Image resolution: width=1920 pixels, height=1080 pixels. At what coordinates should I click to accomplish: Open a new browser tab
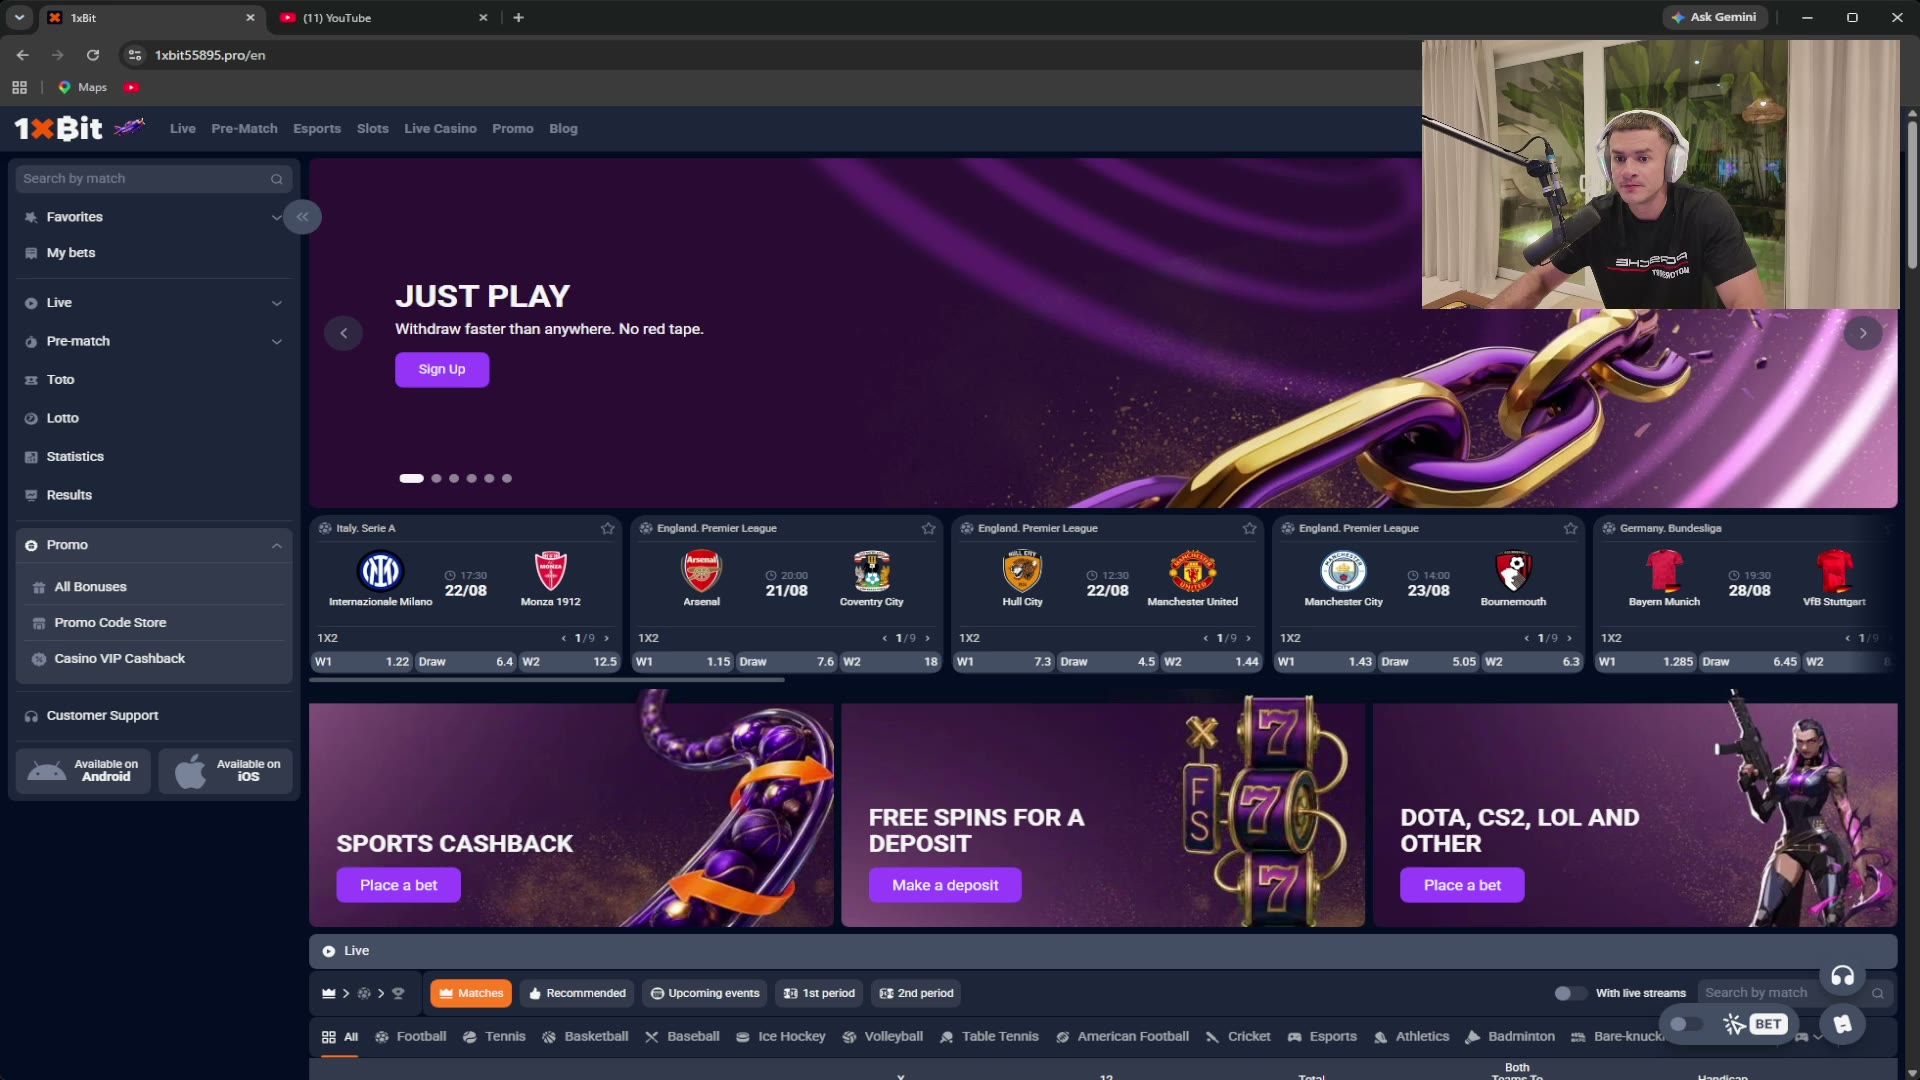[518, 17]
